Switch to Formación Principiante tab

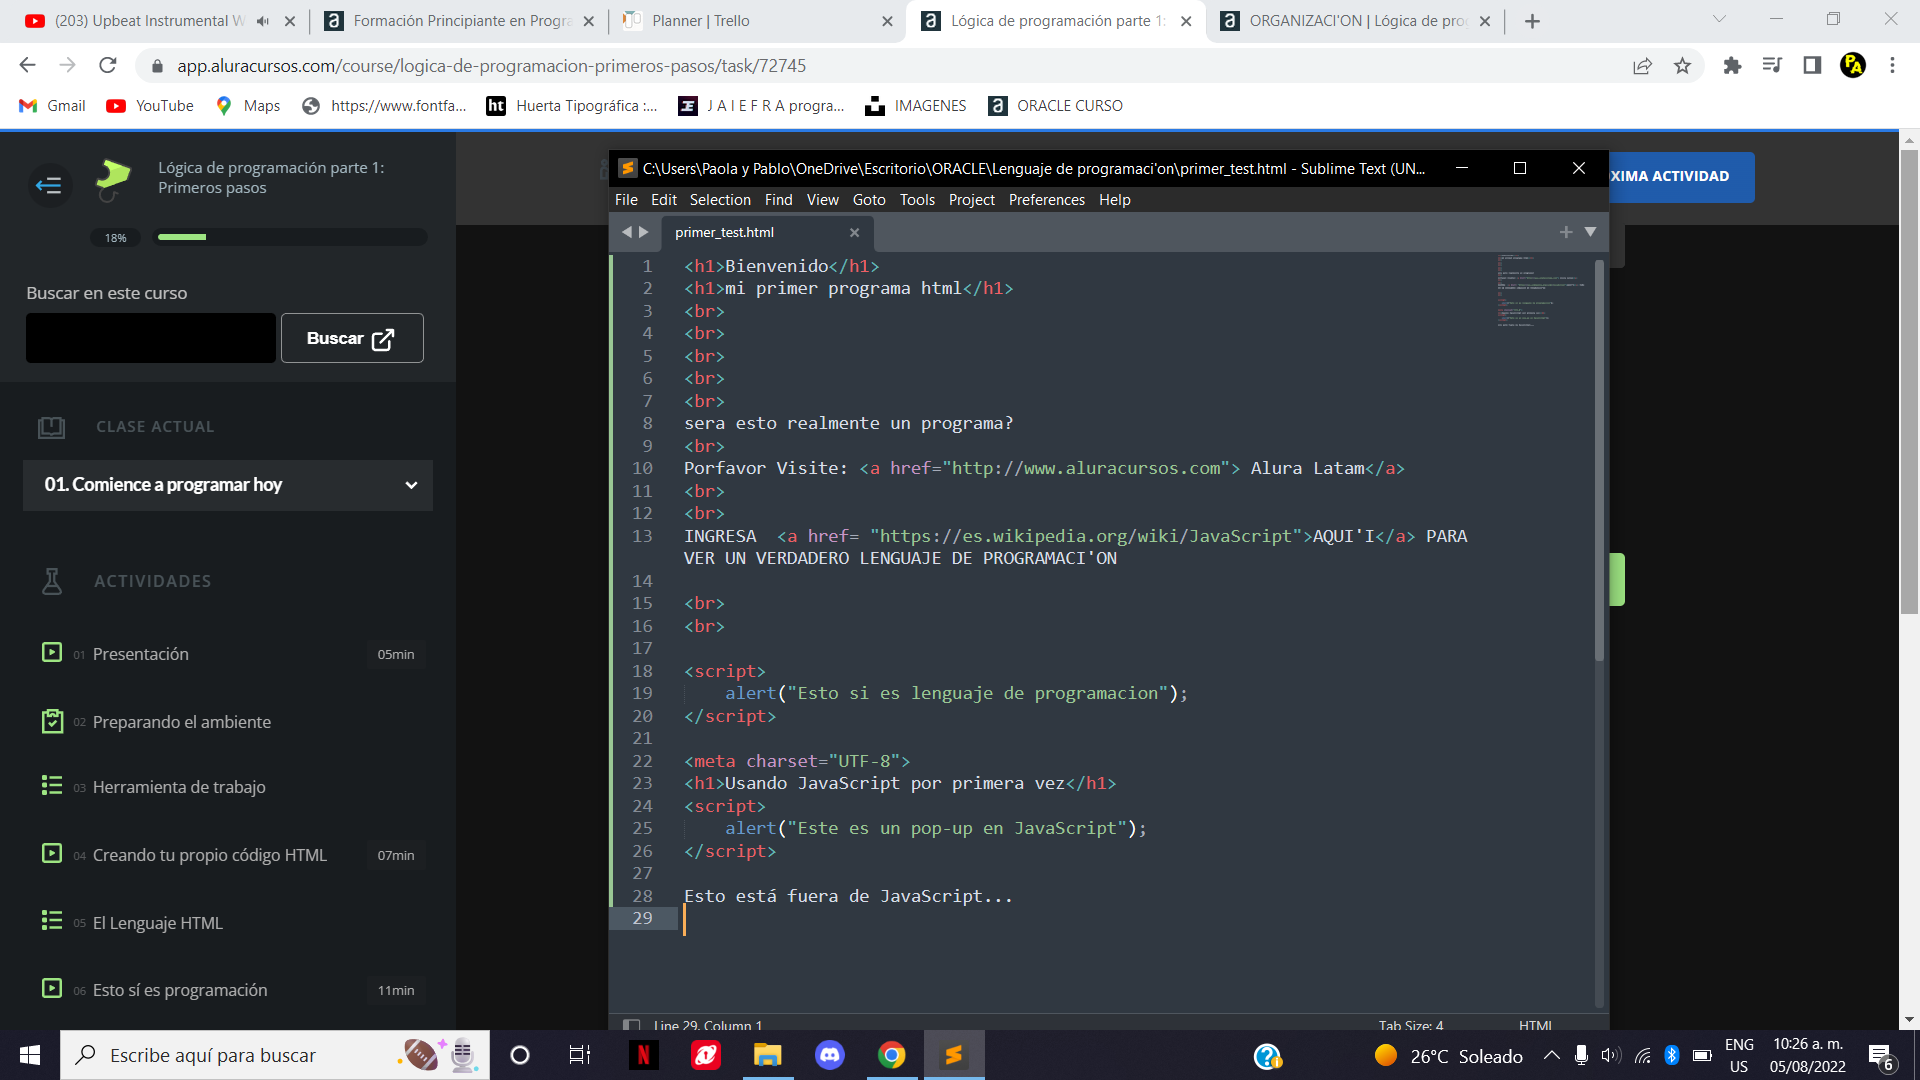click(458, 21)
